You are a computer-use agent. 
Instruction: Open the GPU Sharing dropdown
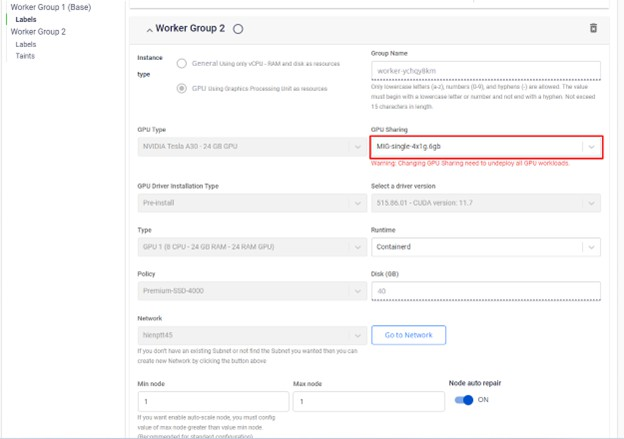pyautogui.click(x=486, y=147)
